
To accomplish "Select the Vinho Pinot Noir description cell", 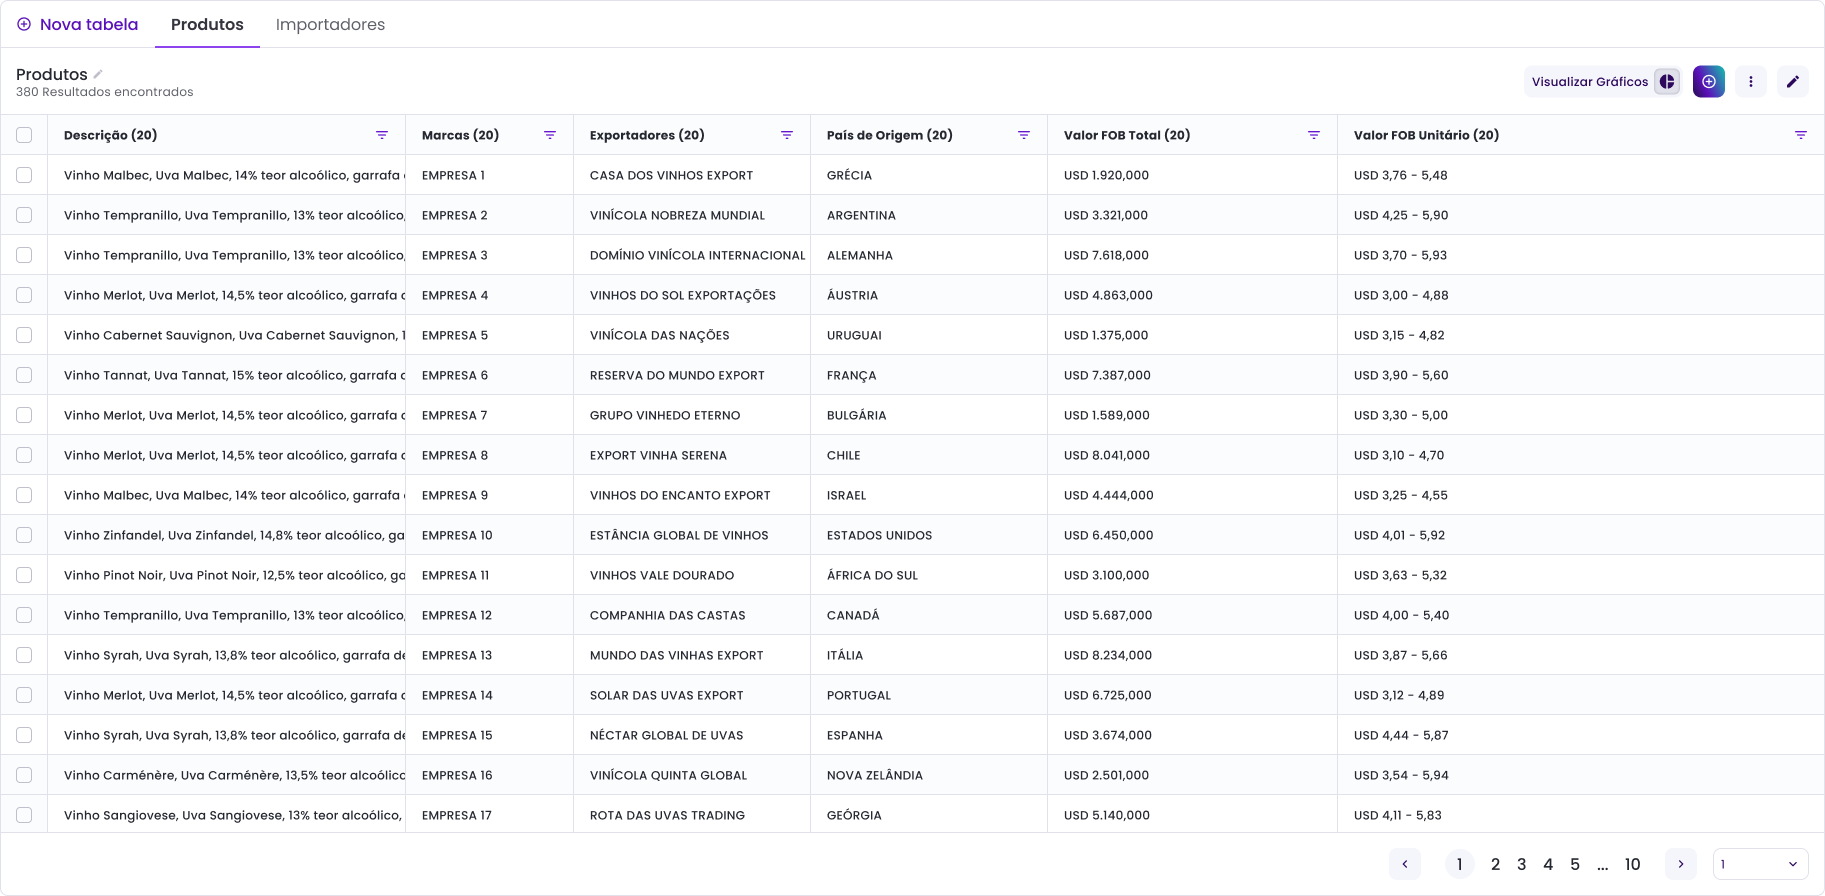I will [226, 575].
